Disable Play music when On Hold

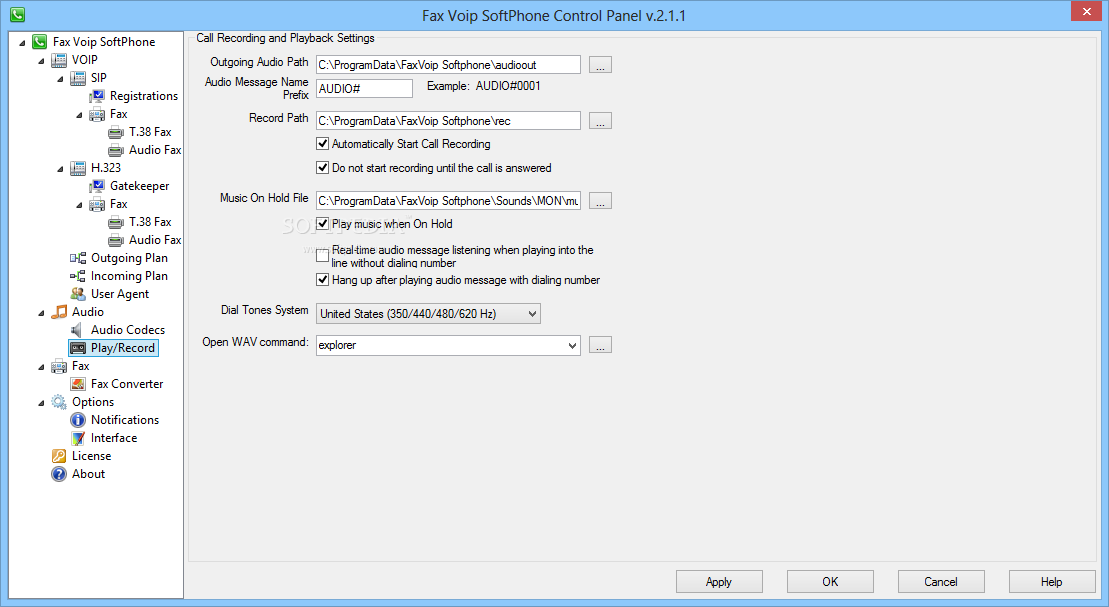(323, 224)
